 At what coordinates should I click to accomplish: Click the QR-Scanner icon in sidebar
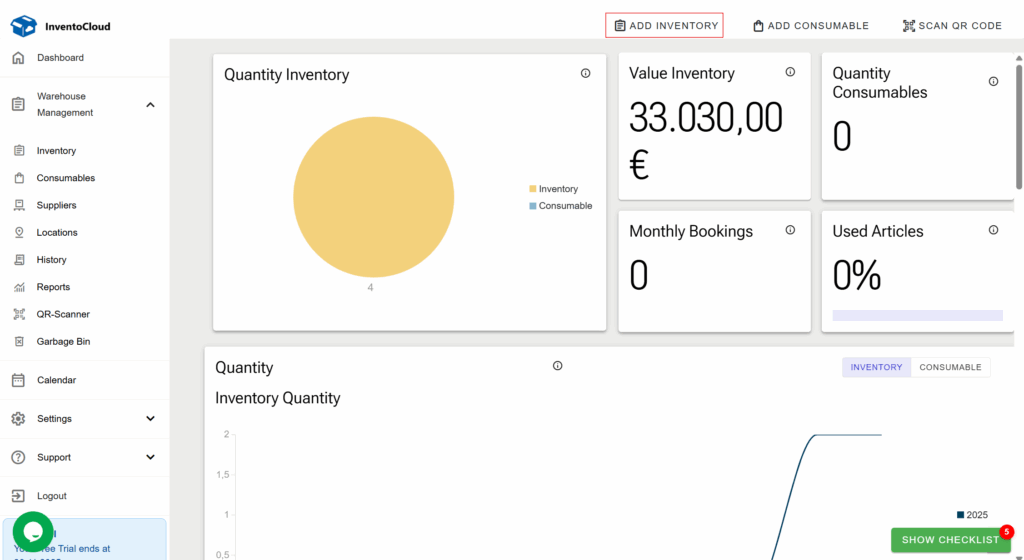coord(20,314)
